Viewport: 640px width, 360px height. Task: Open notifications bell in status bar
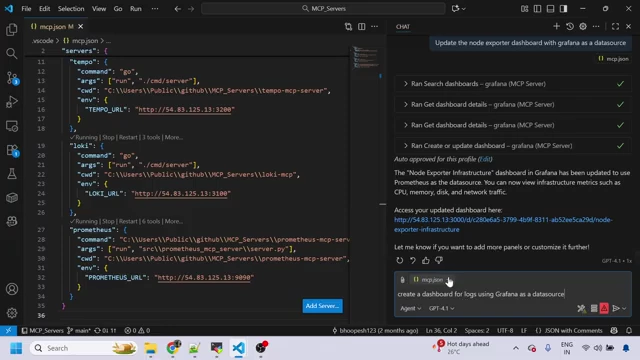629,331
